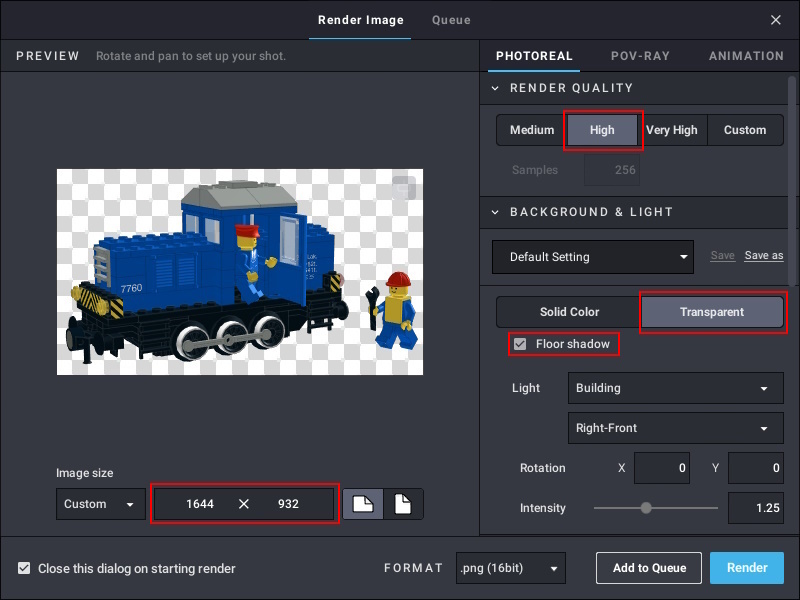Click the faded icon in preview corner

[x=404, y=188]
